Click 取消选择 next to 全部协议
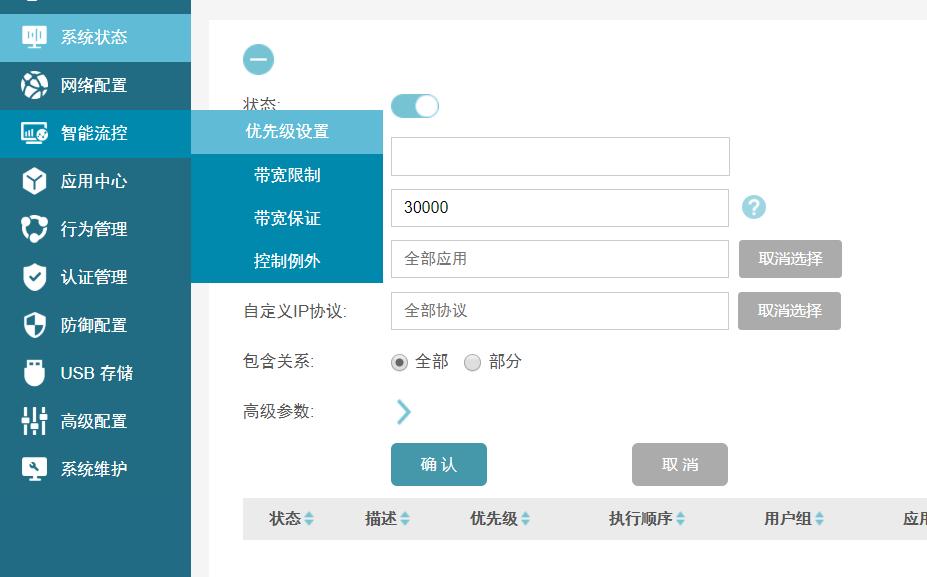Viewport: 927px width, 577px height. [789, 311]
